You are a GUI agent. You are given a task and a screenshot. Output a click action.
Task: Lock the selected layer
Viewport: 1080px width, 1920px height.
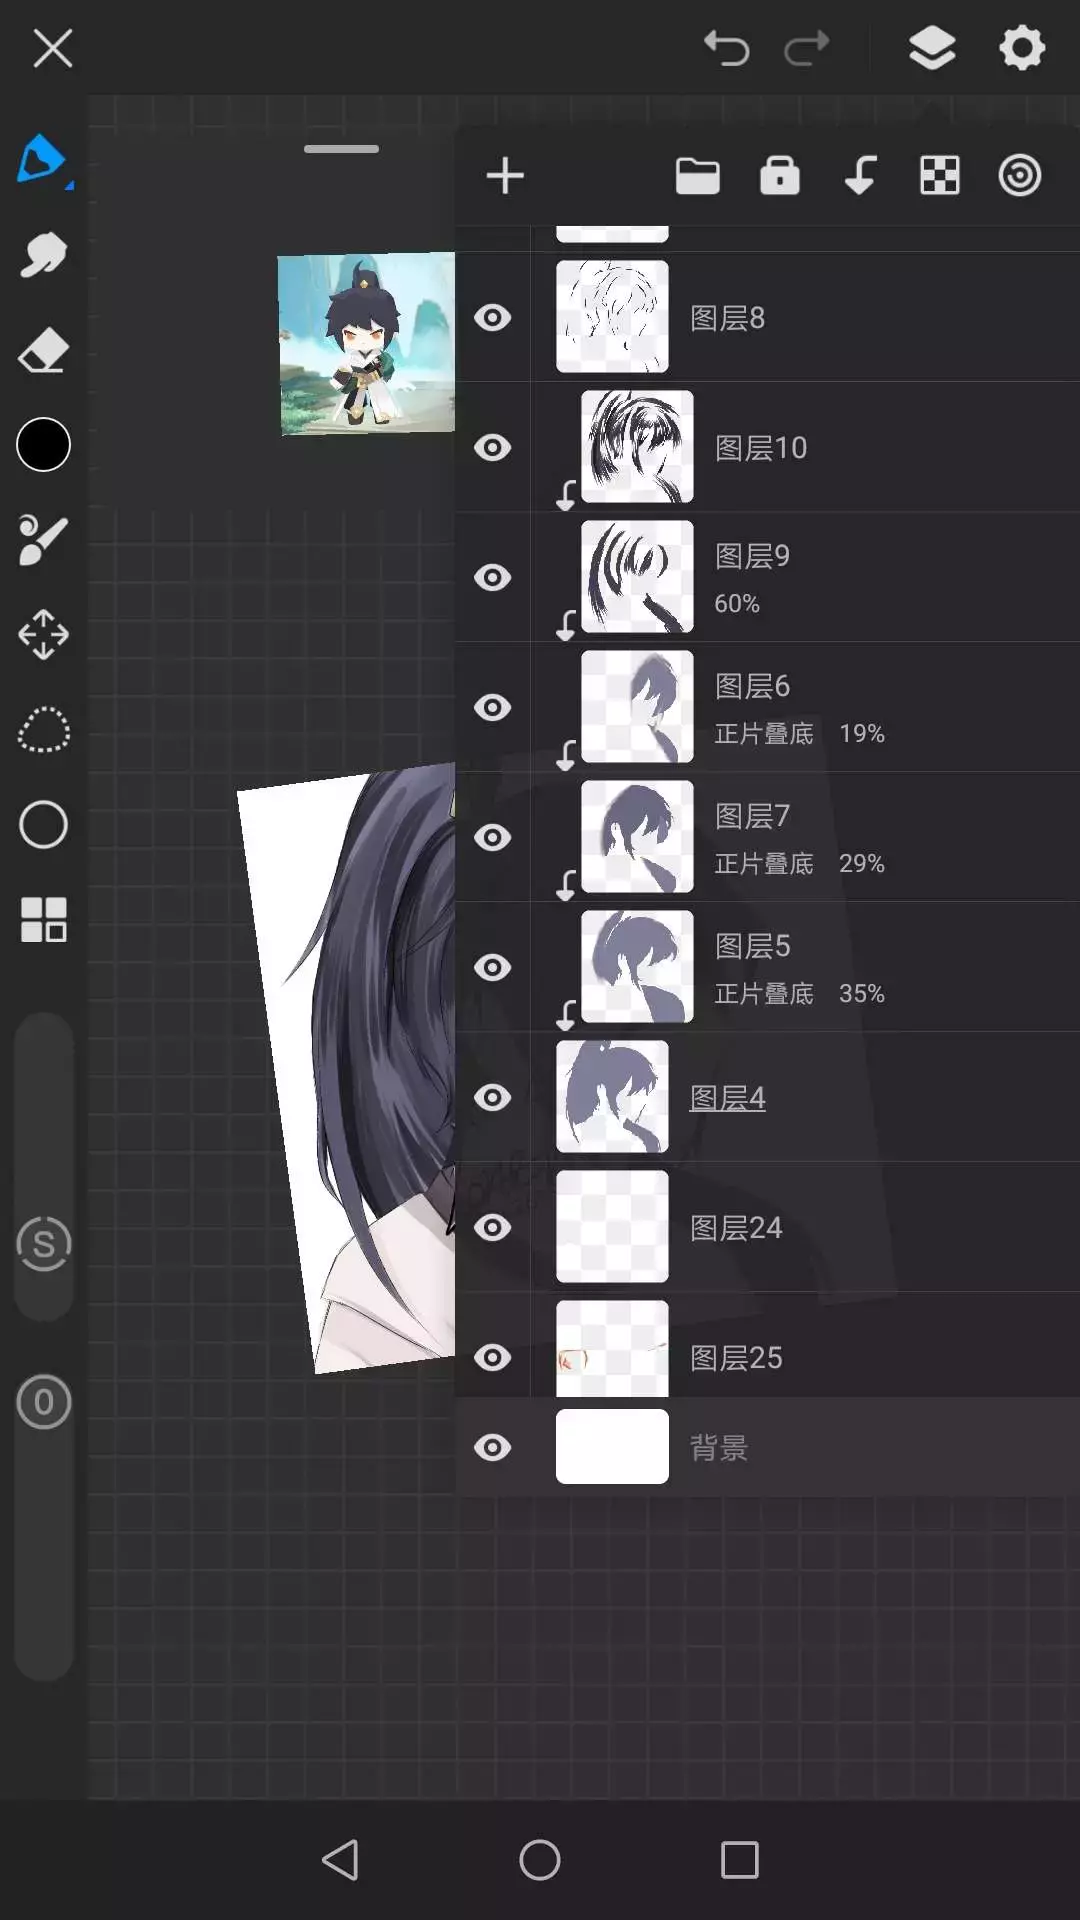click(780, 176)
